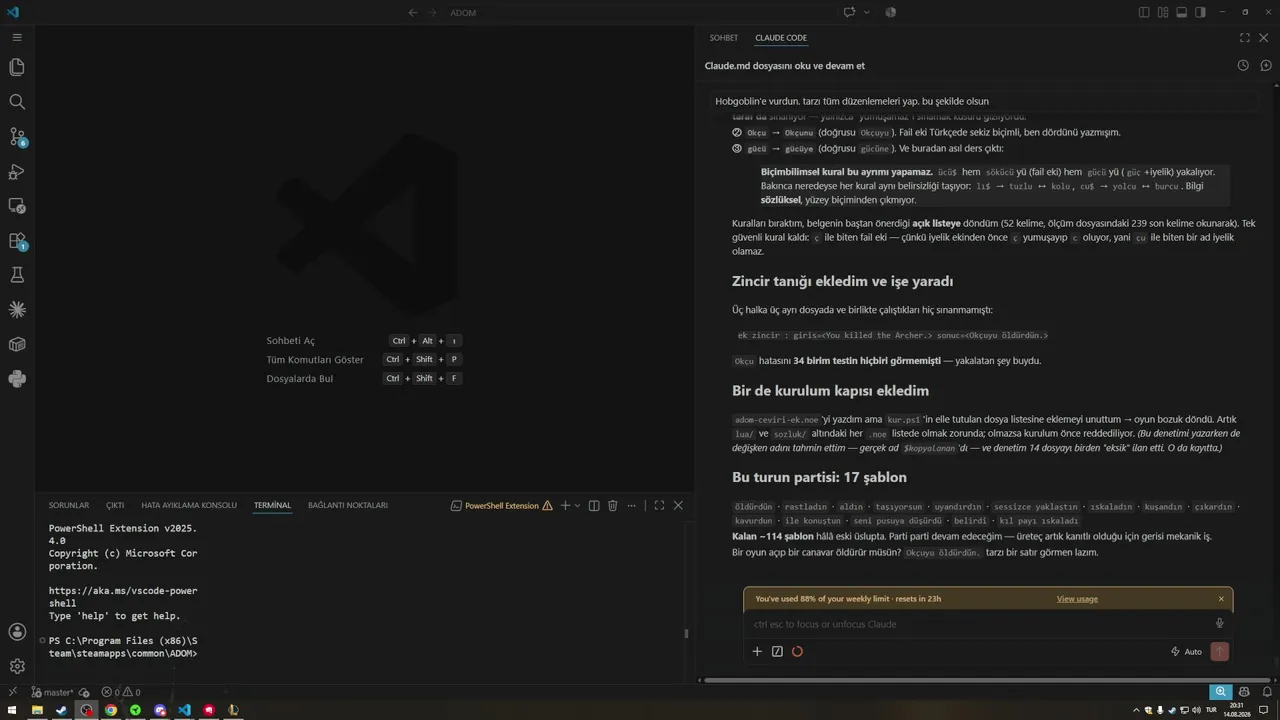Kill the terminal with trash icon
The height and width of the screenshot is (720, 1280).
pos(613,506)
